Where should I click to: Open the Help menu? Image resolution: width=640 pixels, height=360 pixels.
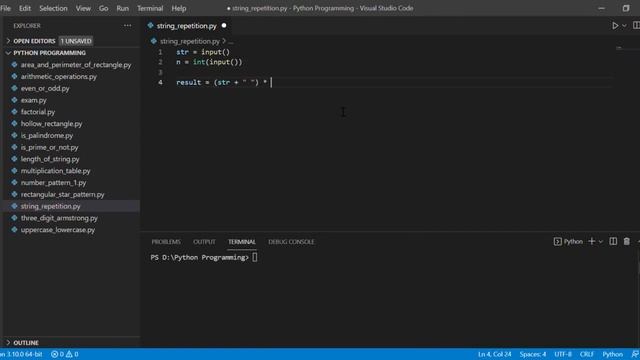coord(179,8)
